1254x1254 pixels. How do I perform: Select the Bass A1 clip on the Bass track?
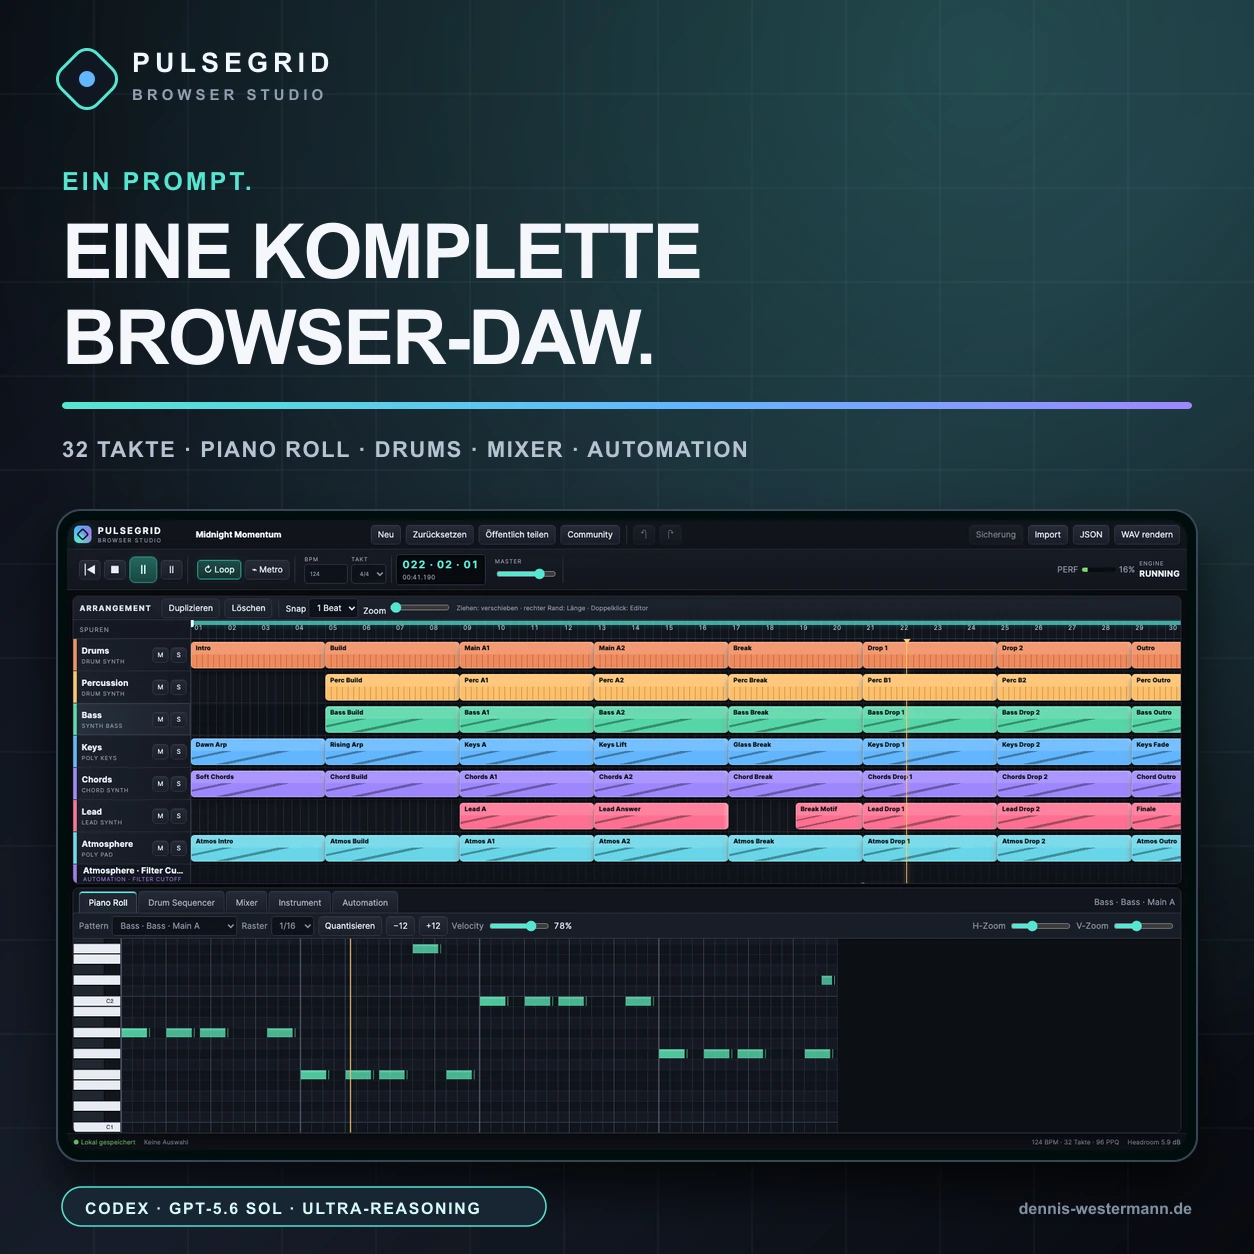[527, 719]
